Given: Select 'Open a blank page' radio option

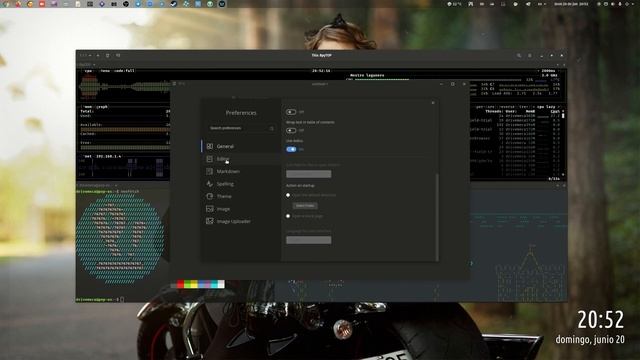Looking at the screenshot, I should (x=288, y=216).
